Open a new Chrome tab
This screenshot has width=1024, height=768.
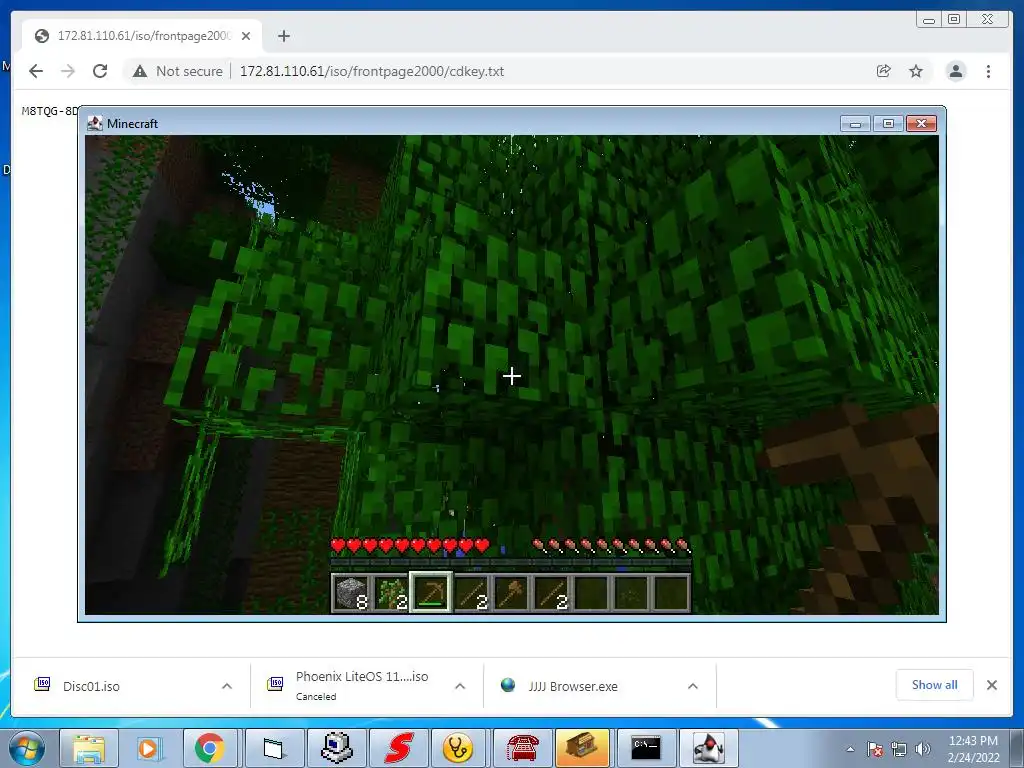(283, 36)
